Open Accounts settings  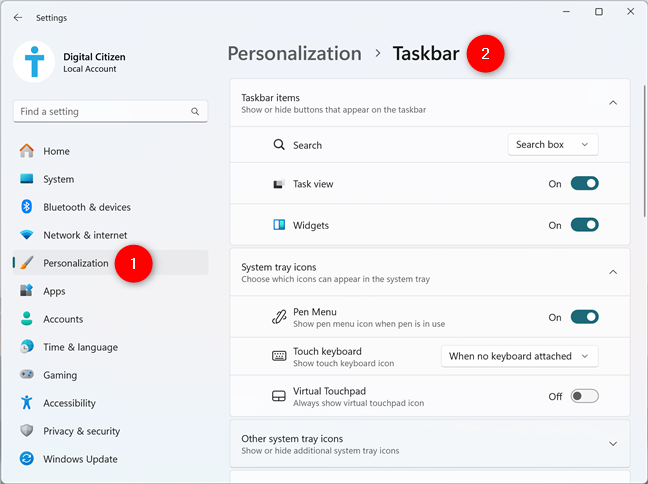[x=110, y=319]
